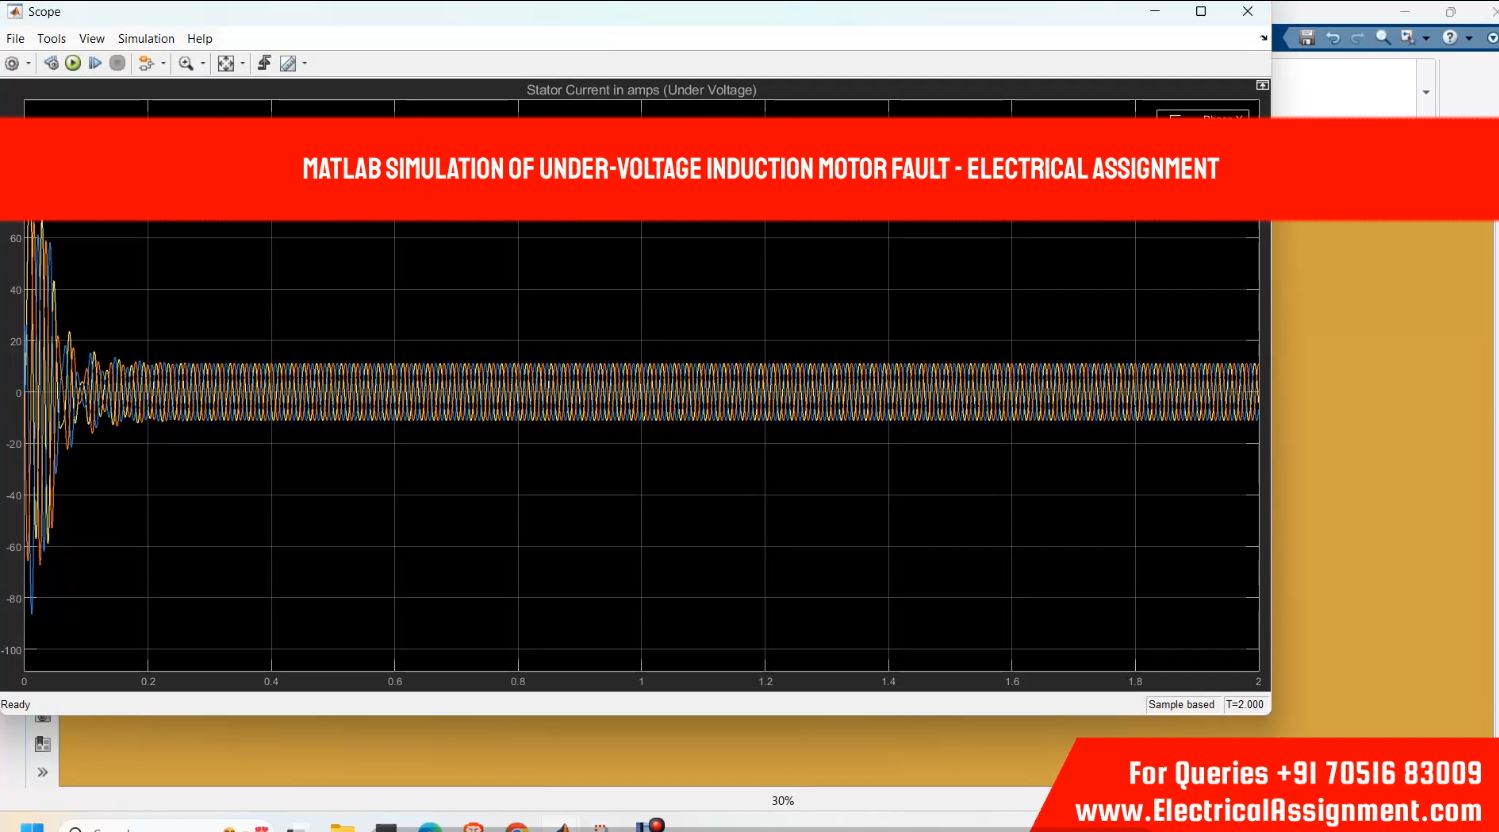The image size is (1499, 832).
Task: Click the Highlight Simulink Block icon
Action: coord(146,63)
